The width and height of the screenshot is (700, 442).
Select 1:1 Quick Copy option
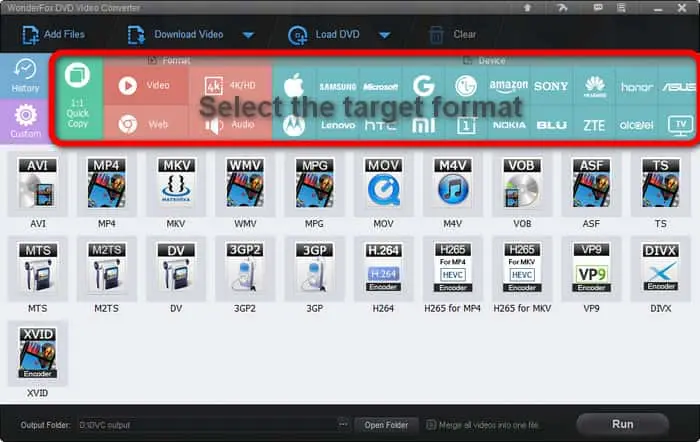point(78,98)
